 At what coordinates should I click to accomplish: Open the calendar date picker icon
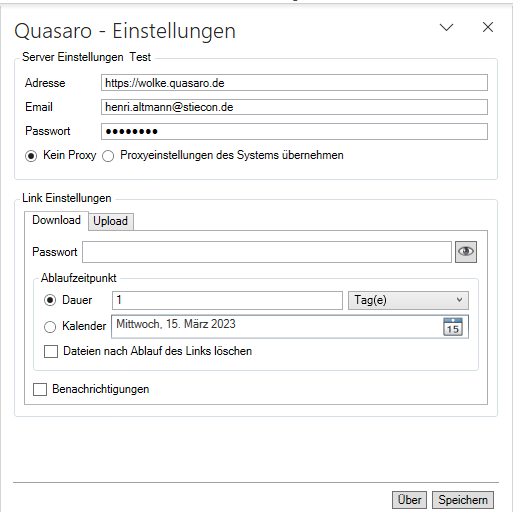453,327
